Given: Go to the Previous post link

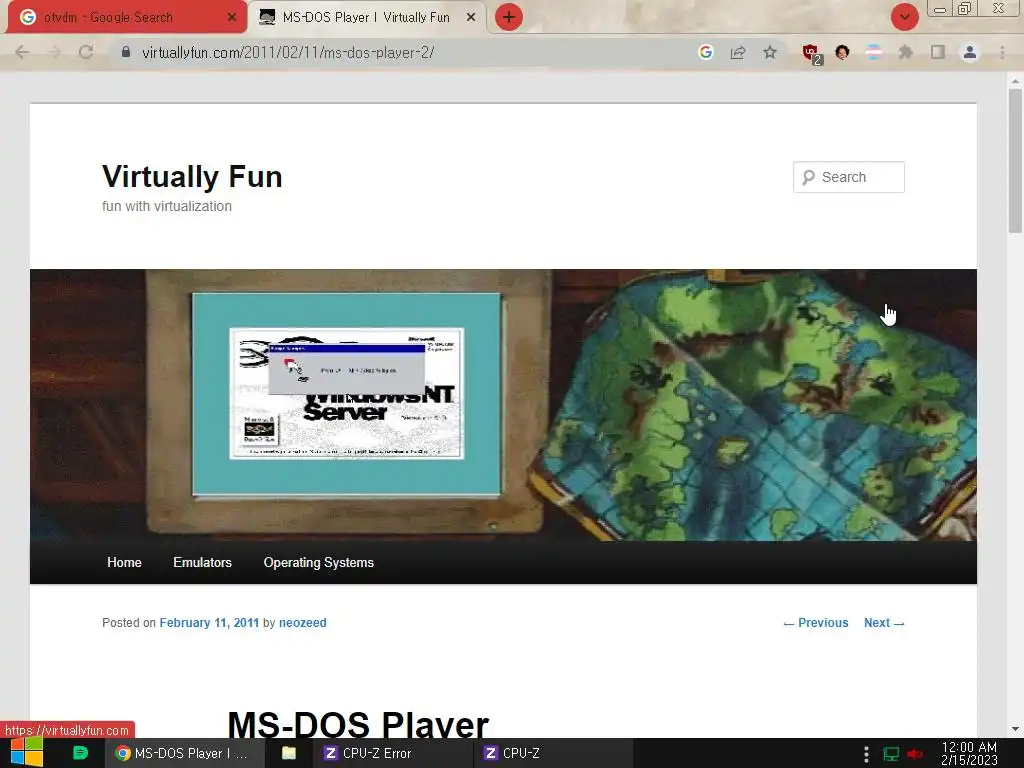Looking at the screenshot, I should click(816, 622).
